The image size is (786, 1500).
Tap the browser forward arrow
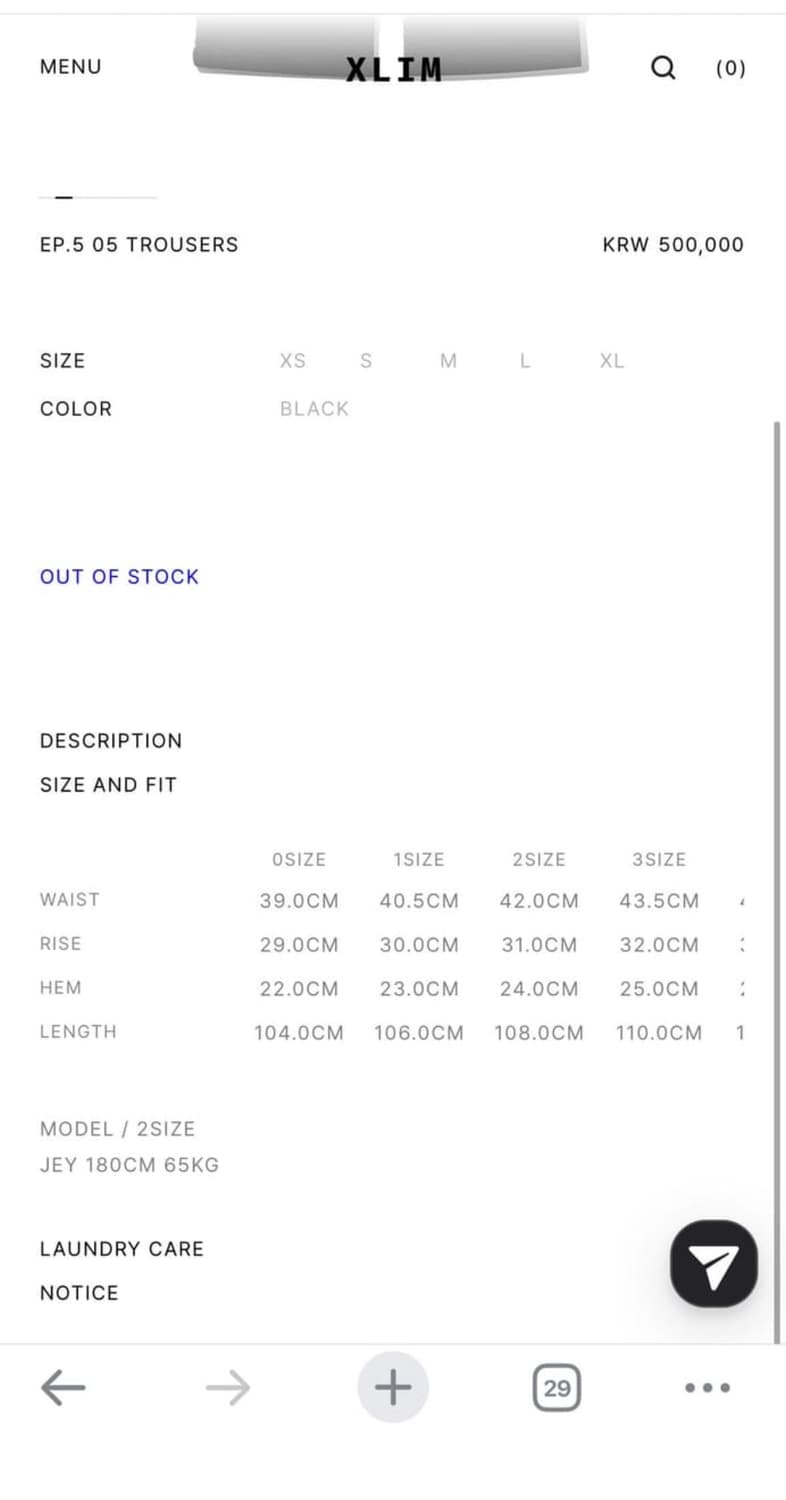tap(228, 1388)
